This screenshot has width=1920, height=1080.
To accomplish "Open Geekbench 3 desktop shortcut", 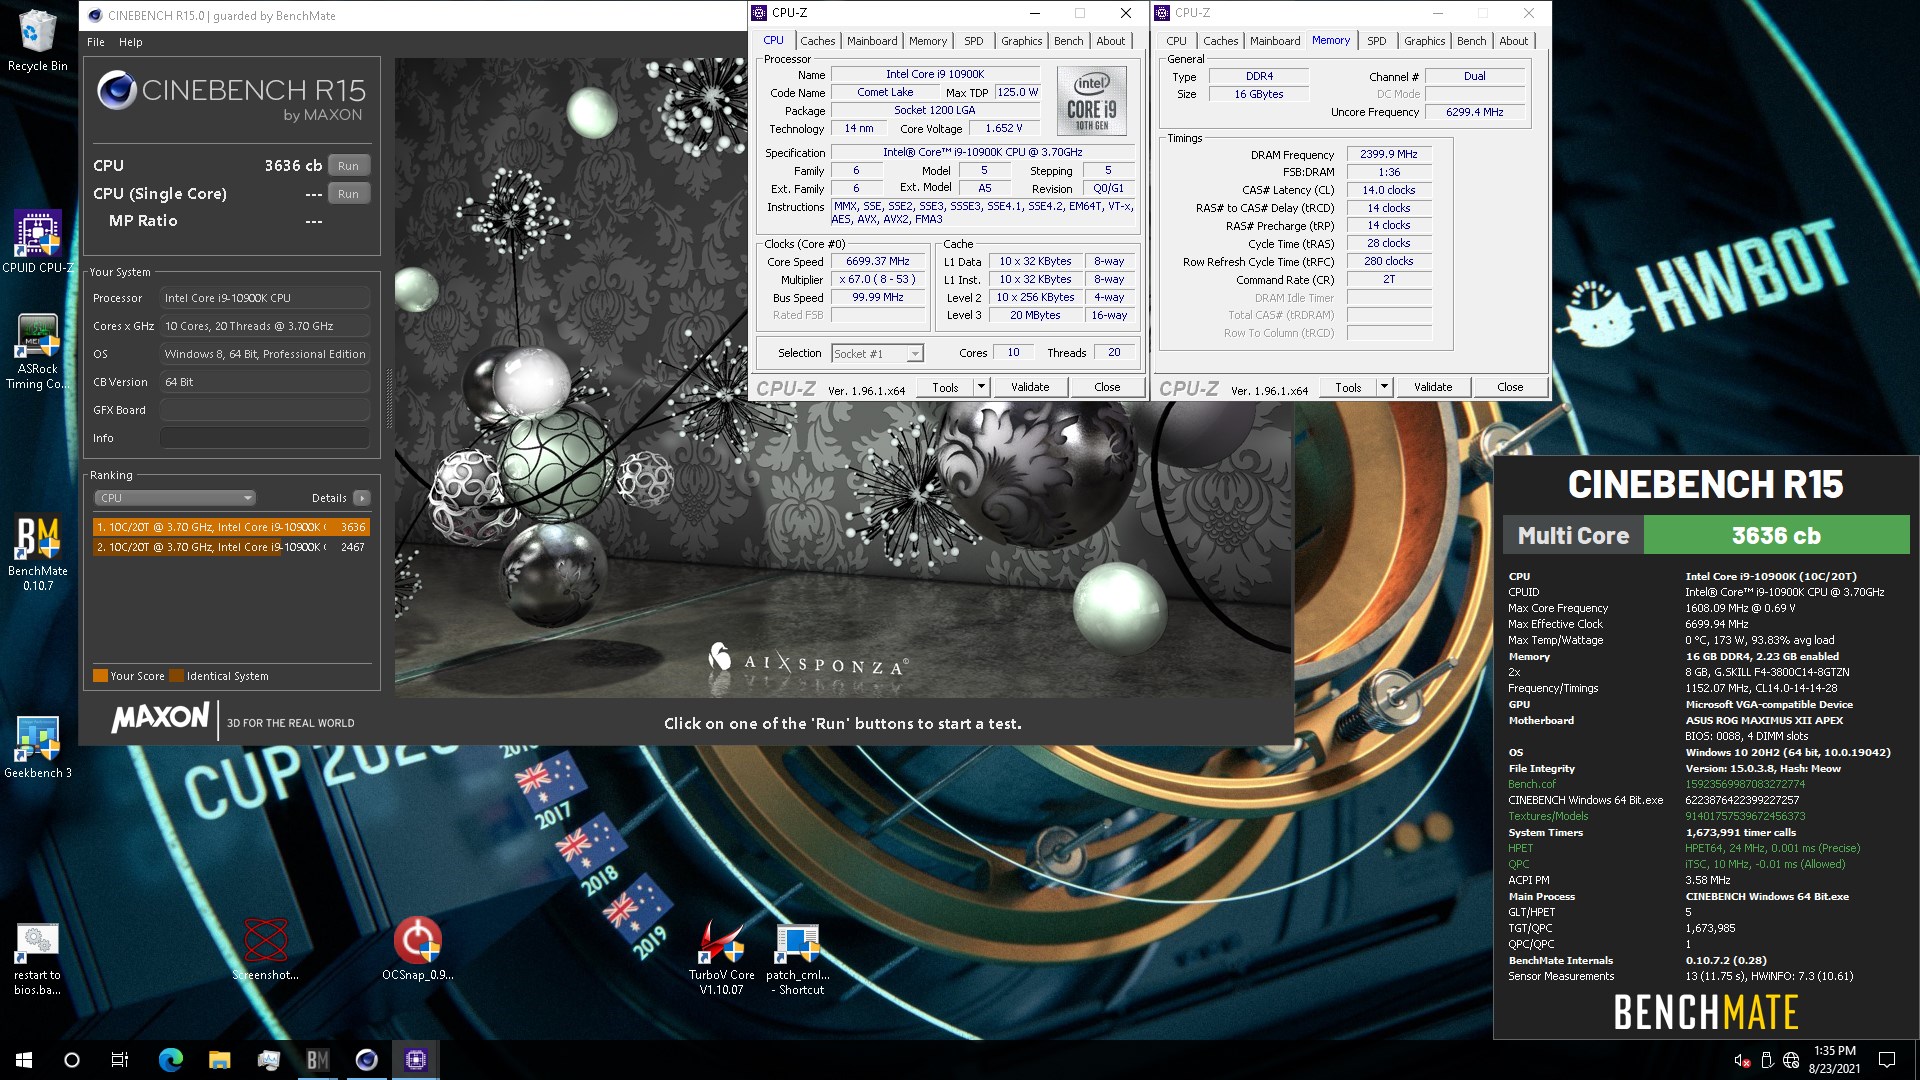I will (37, 747).
